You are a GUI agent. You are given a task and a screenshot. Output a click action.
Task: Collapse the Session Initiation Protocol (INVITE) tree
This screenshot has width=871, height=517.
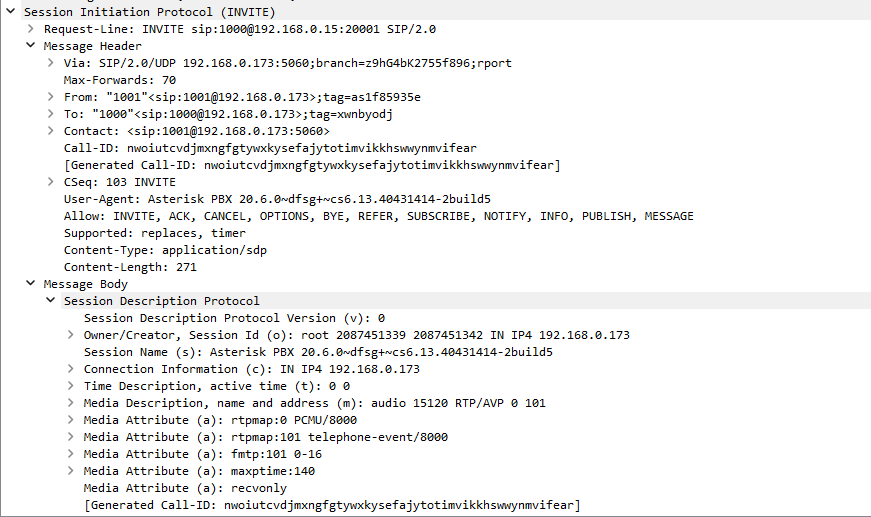coord(11,11)
